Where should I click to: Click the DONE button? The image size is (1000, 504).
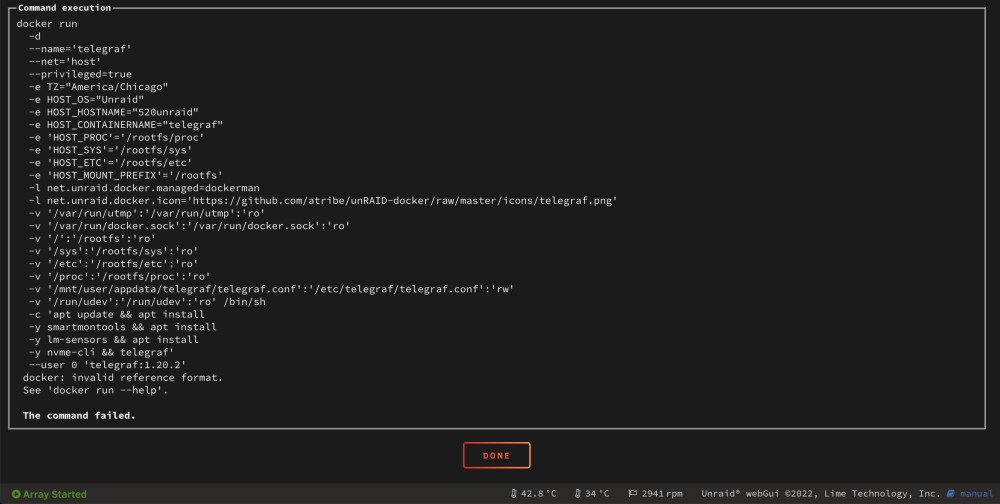click(496, 456)
